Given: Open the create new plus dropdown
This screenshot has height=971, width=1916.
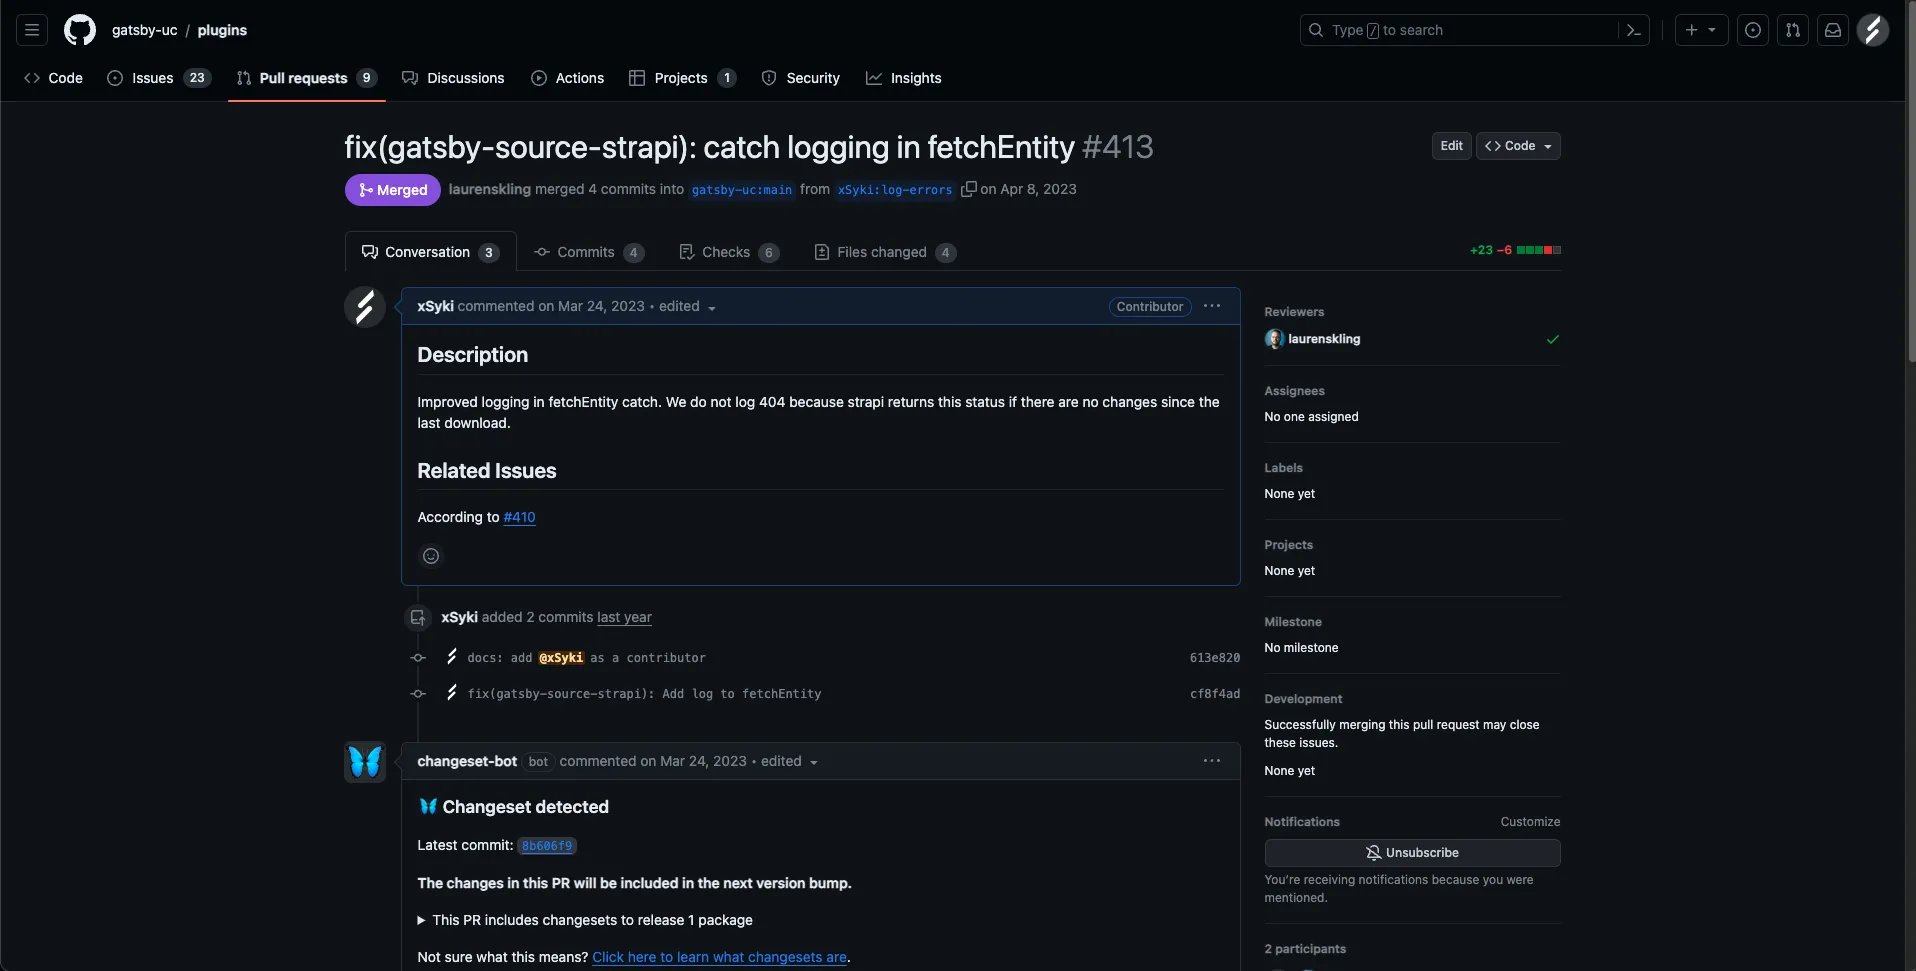Looking at the screenshot, I should point(1701,30).
